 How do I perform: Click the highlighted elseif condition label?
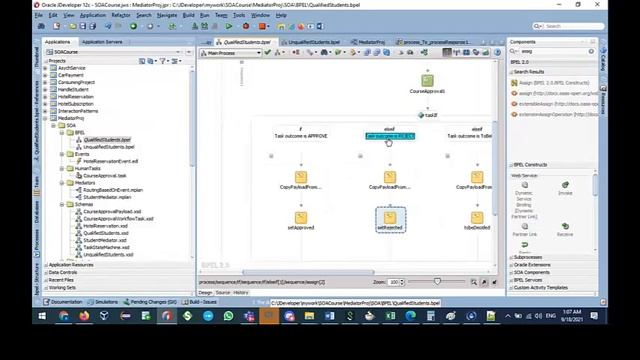tap(390, 136)
